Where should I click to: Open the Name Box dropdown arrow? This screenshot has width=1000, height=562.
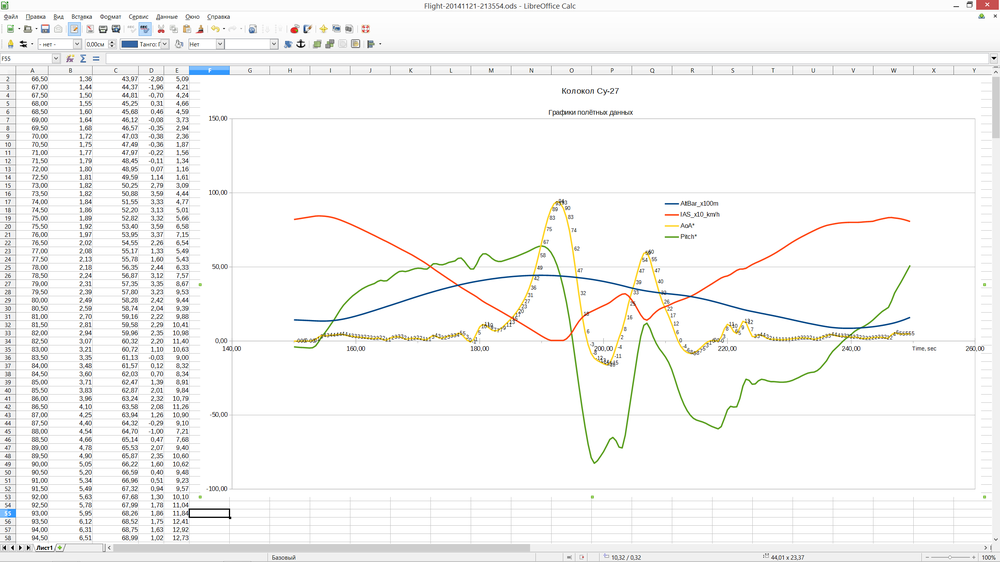(55, 59)
